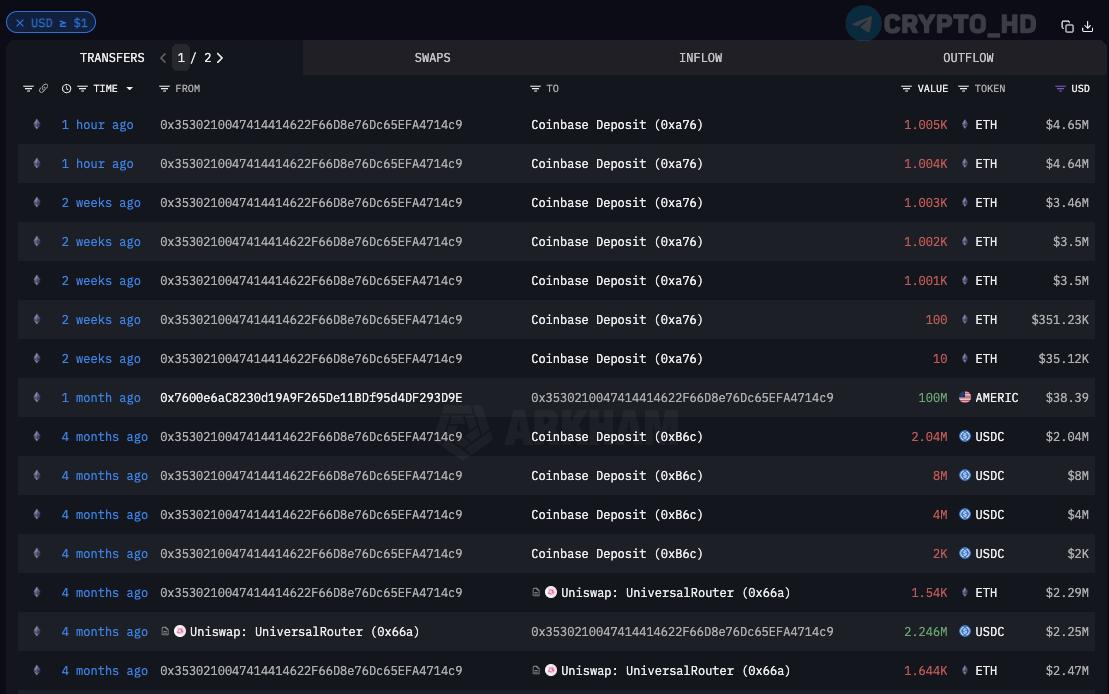
Task: Open the TIME column filter icon
Action: [82, 88]
